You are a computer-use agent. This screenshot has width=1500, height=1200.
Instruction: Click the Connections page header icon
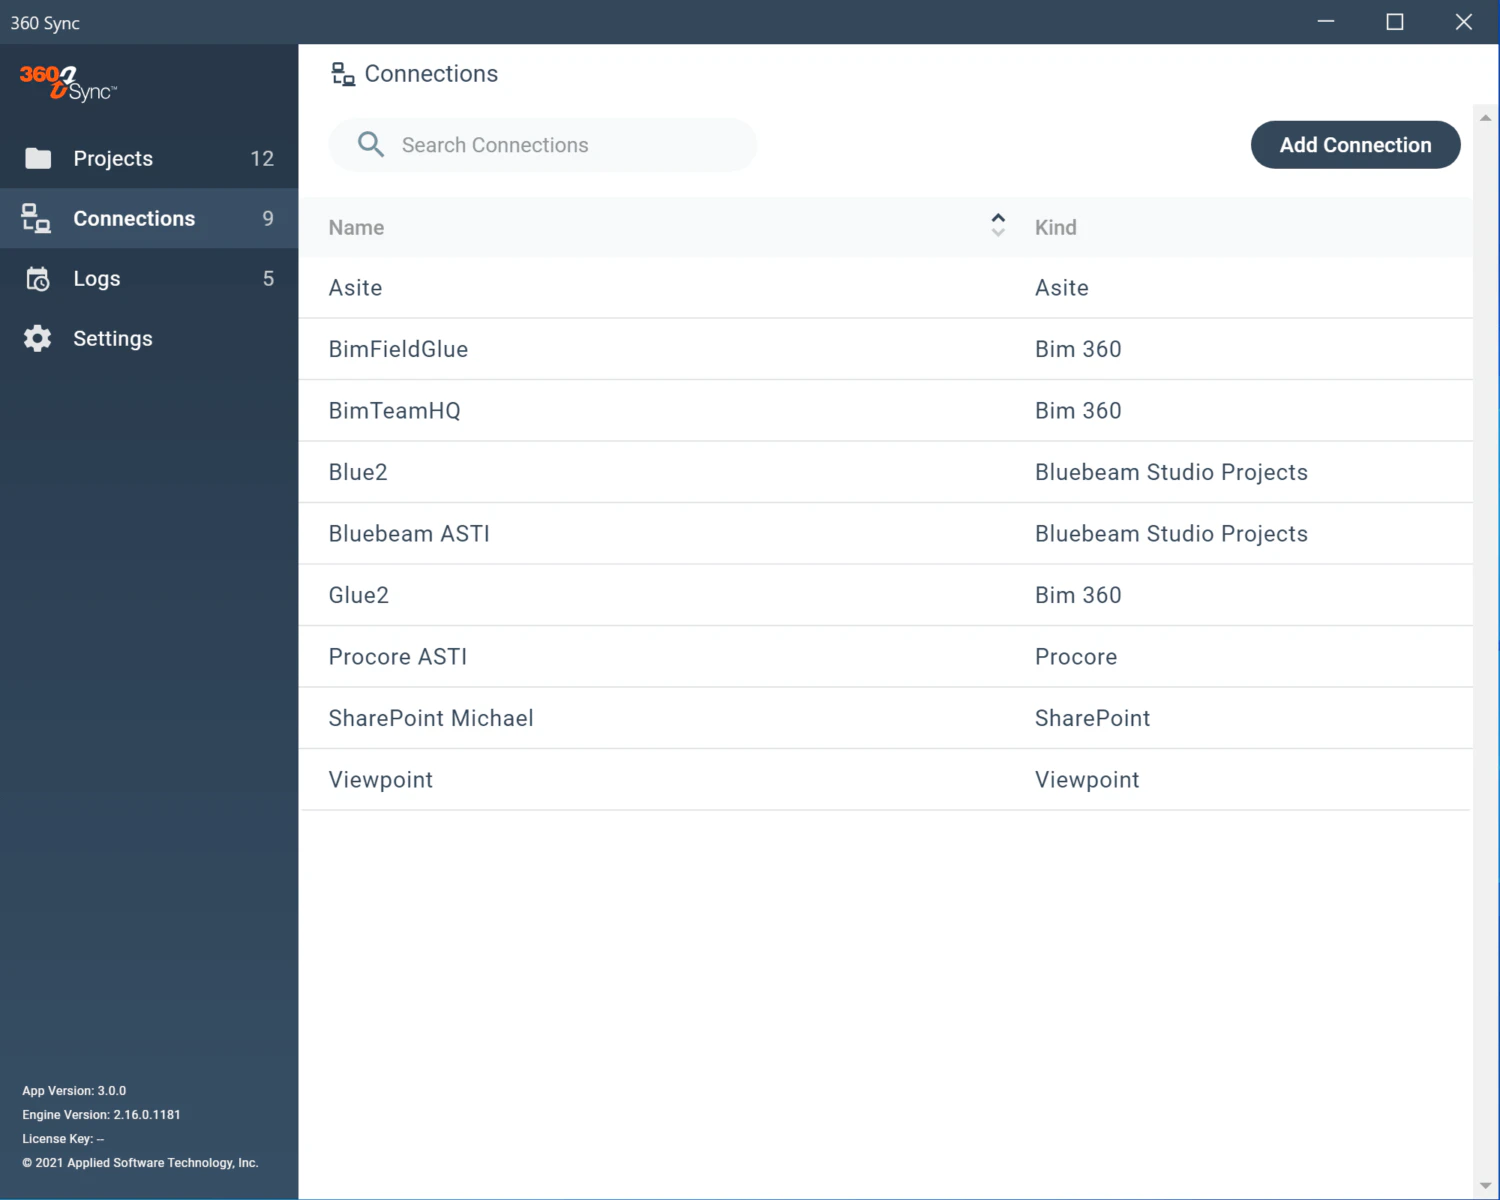[x=343, y=74]
